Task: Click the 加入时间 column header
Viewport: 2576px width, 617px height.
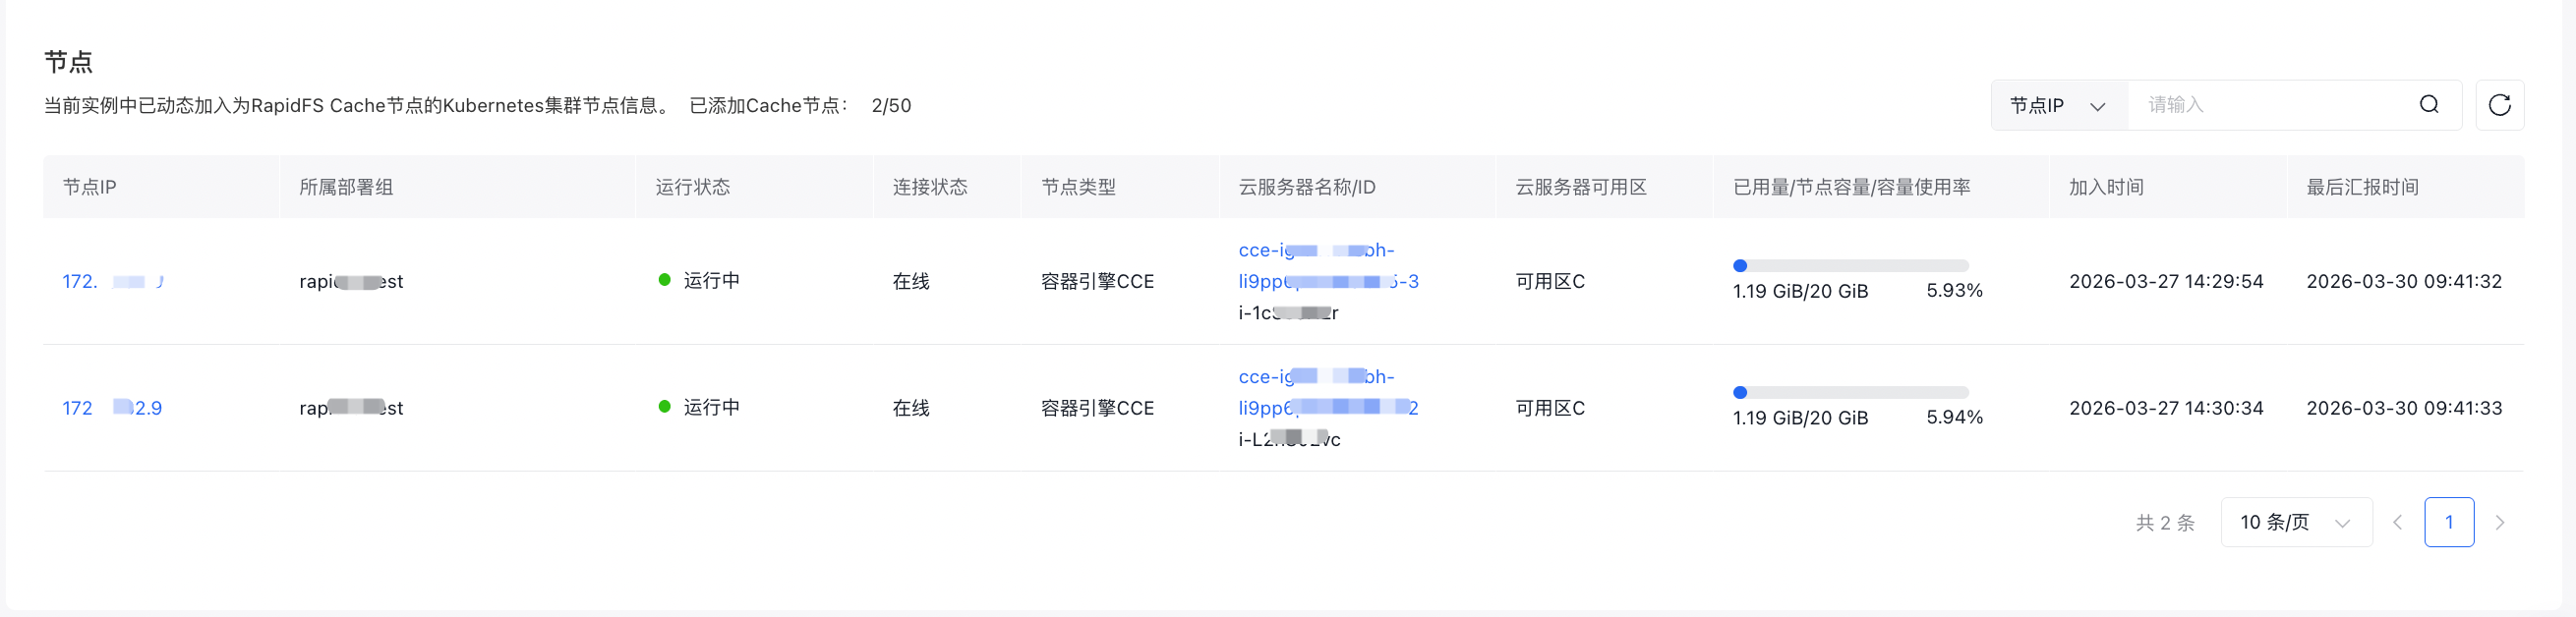Action: [x=2106, y=187]
